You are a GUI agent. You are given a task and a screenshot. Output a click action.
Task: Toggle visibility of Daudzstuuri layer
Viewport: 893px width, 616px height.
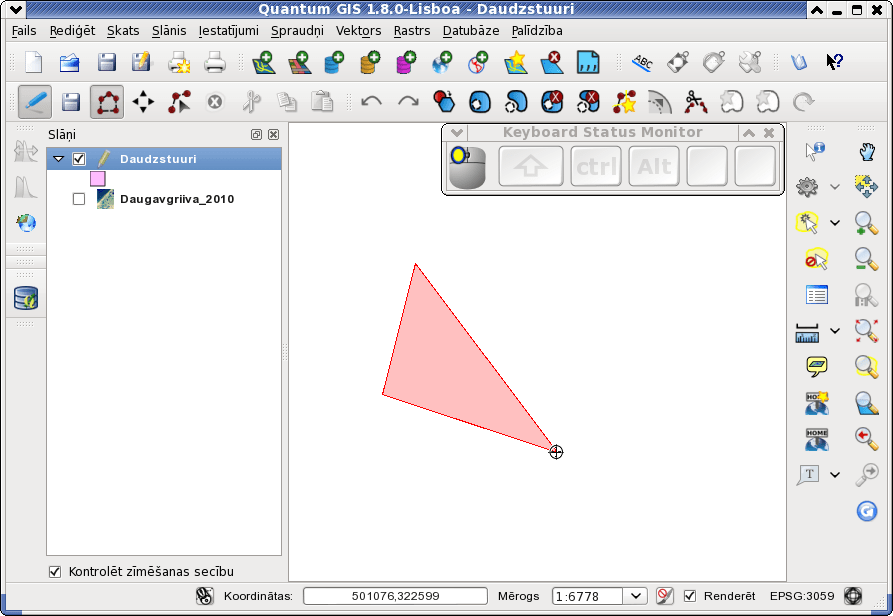(x=79, y=159)
